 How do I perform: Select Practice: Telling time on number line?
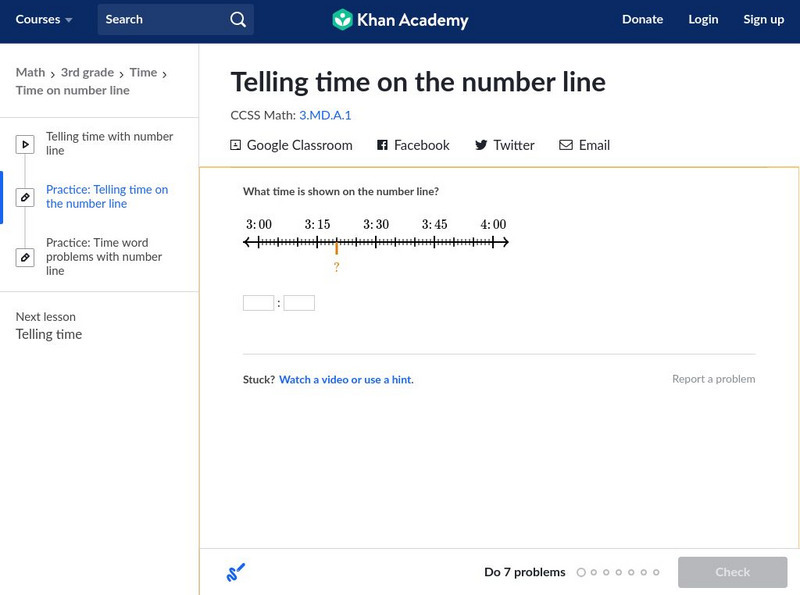click(x=106, y=197)
